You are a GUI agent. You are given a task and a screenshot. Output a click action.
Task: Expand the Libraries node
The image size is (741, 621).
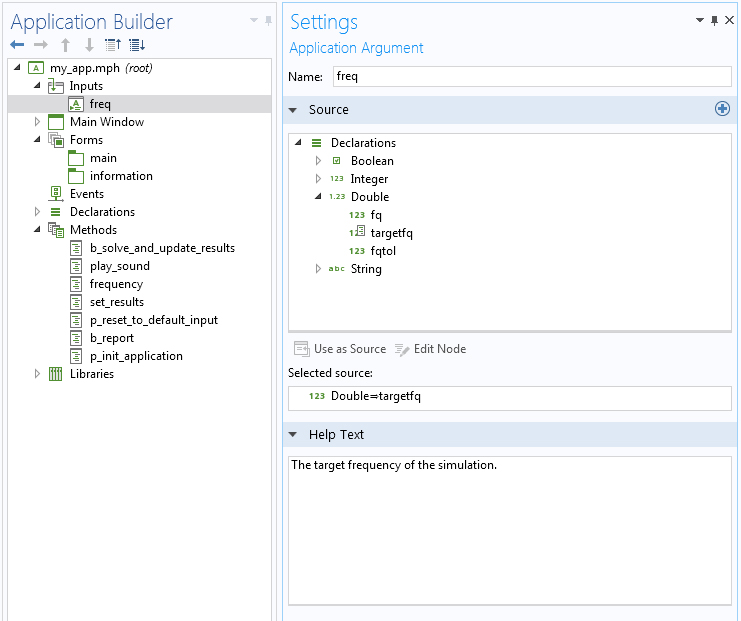(x=37, y=374)
